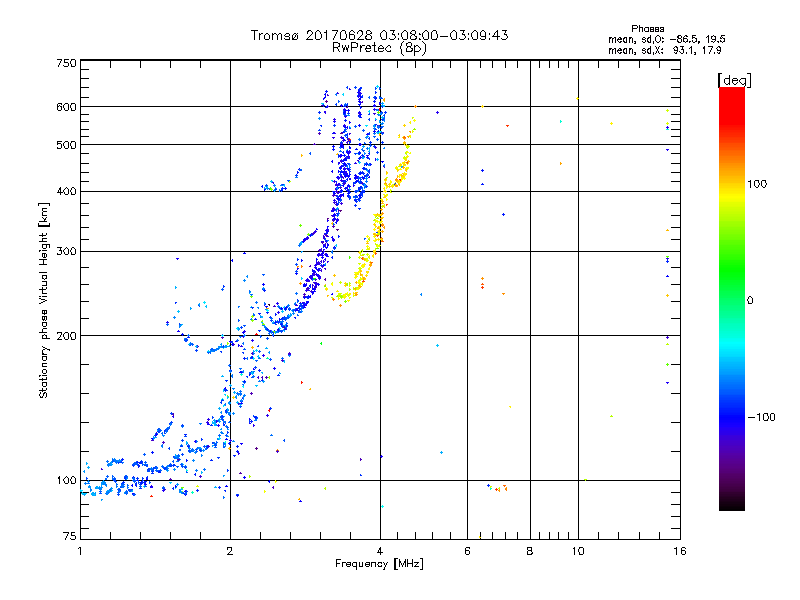Click the 200 tick label on height axis

[x=66, y=336]
